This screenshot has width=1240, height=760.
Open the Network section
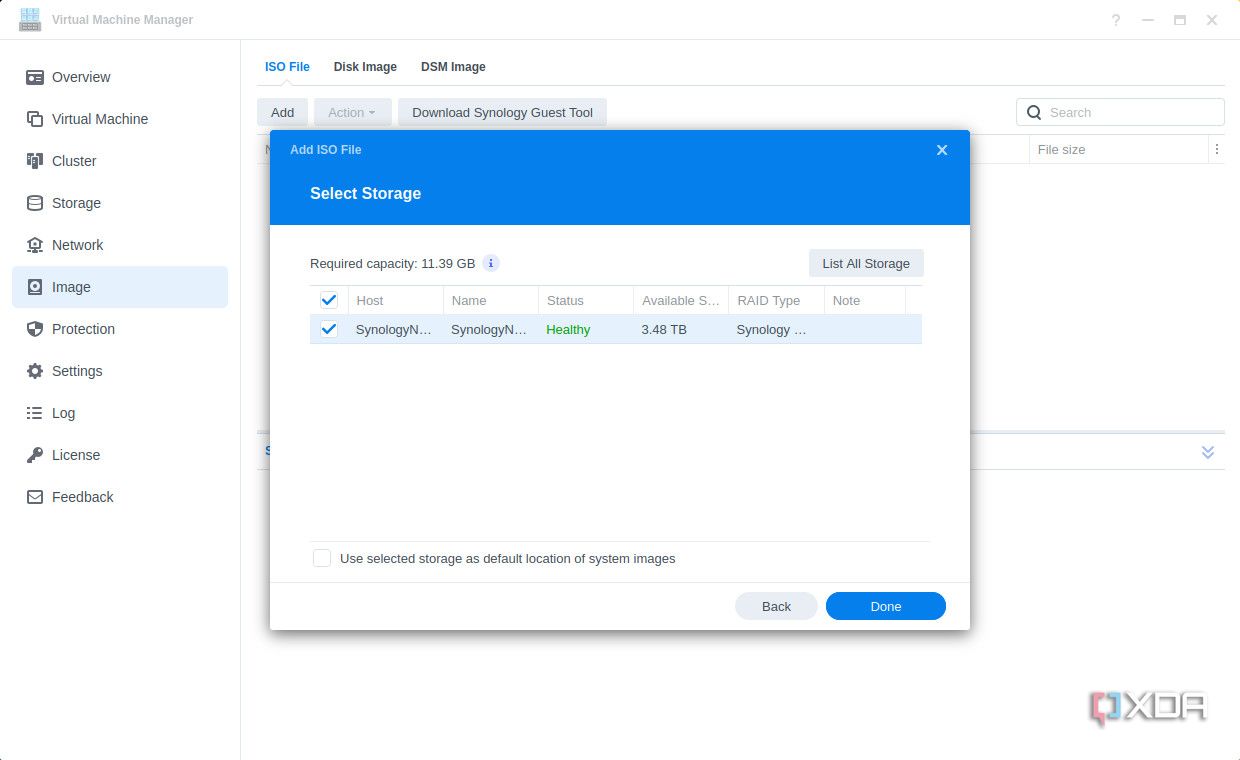(77, 245)
